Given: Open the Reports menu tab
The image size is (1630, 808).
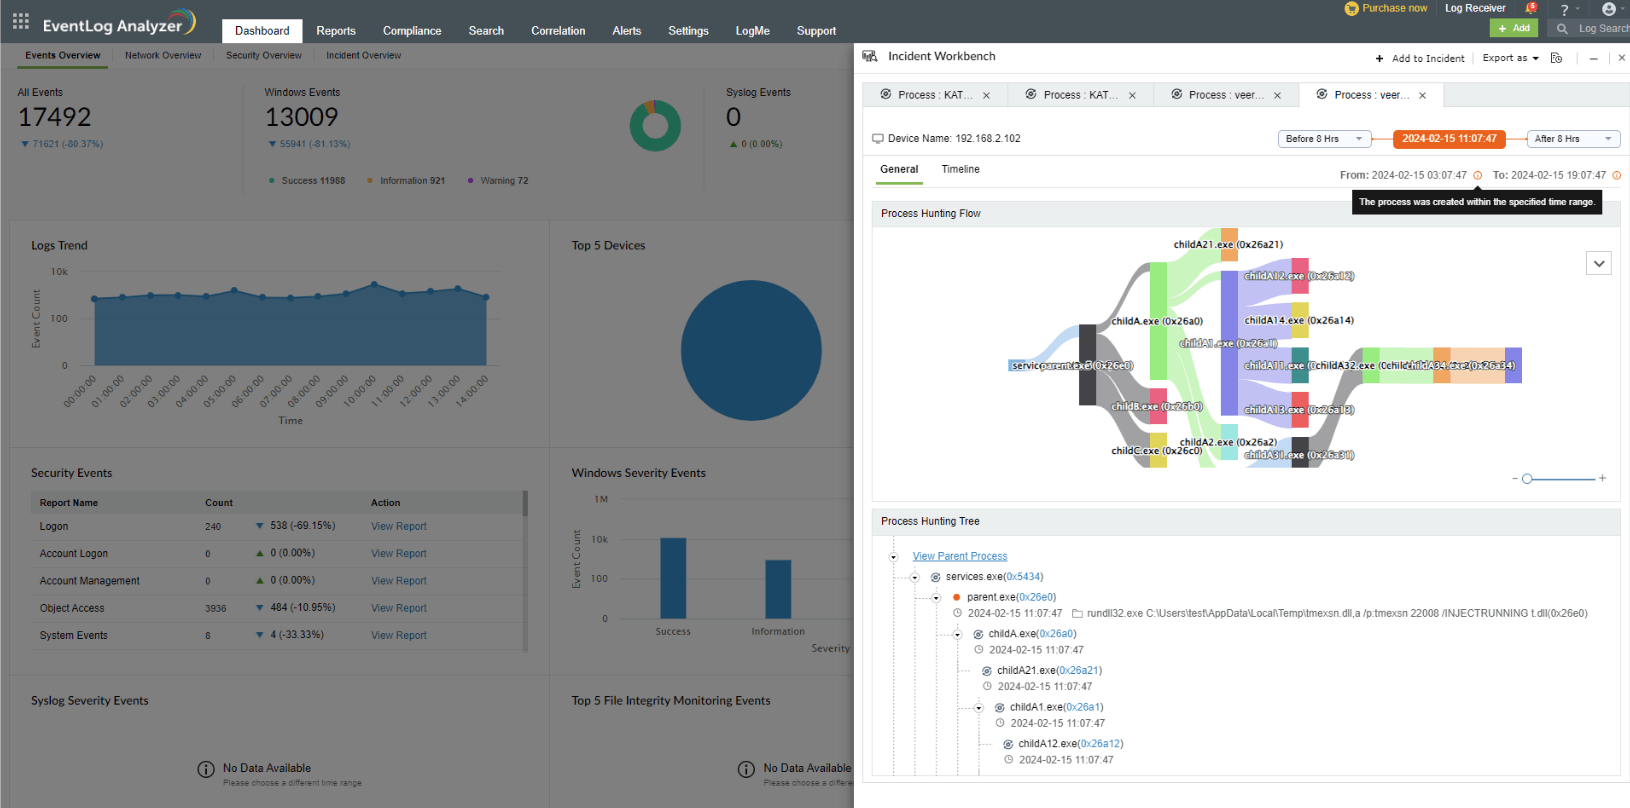Looking at the screenshot, I should click(x=336, y=31).
